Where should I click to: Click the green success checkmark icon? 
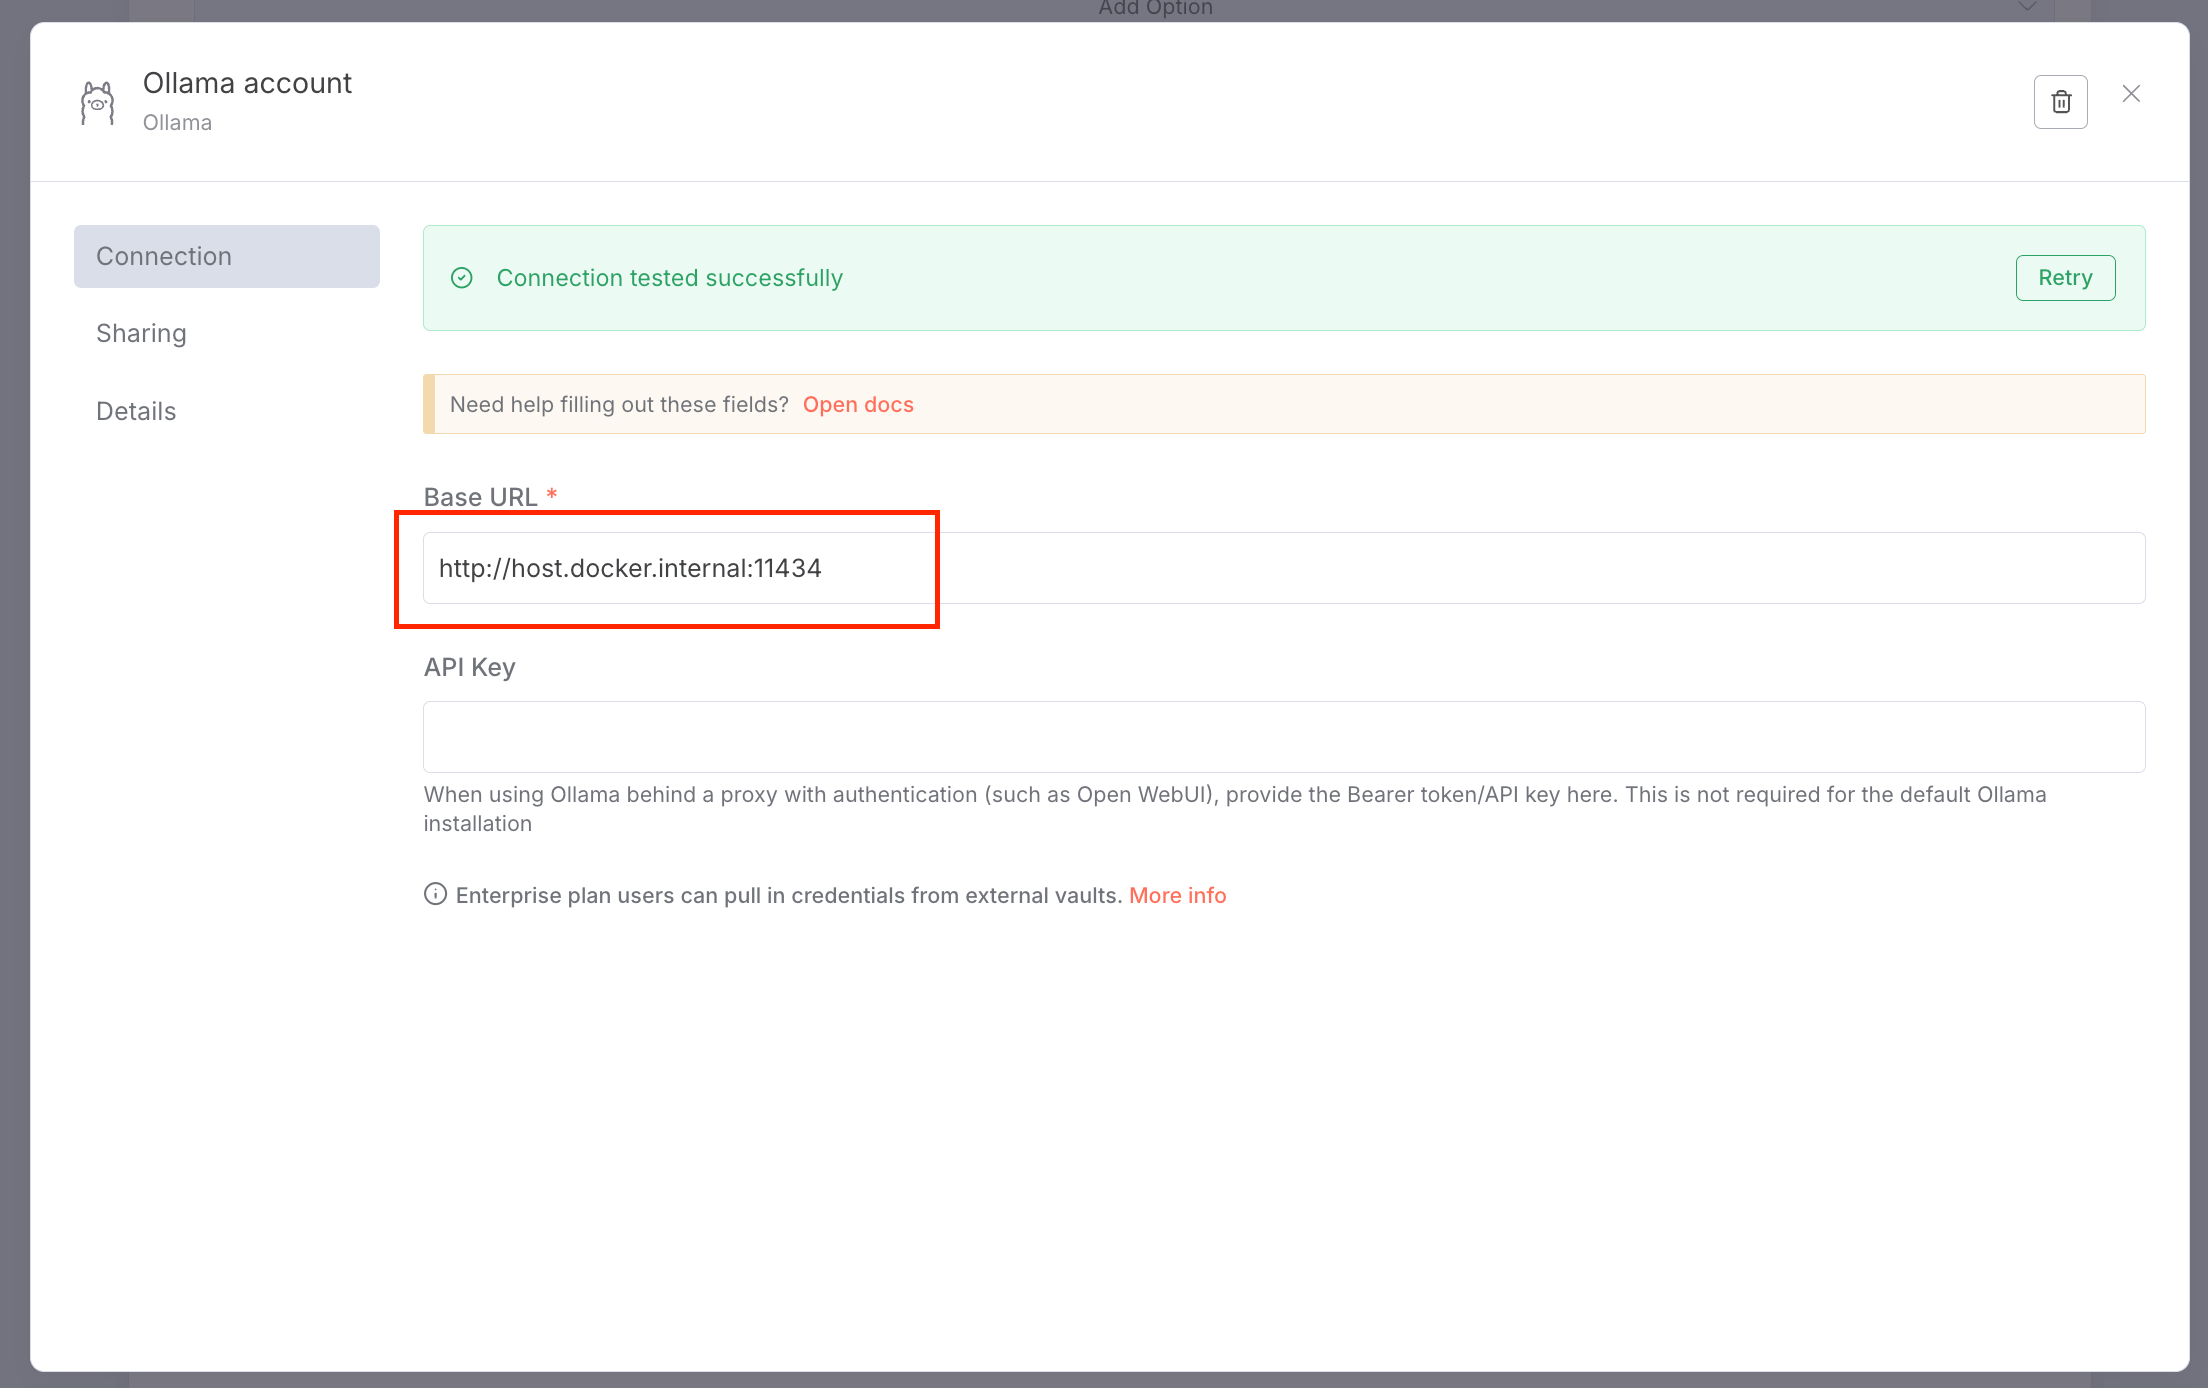click(x=462, y=278)
